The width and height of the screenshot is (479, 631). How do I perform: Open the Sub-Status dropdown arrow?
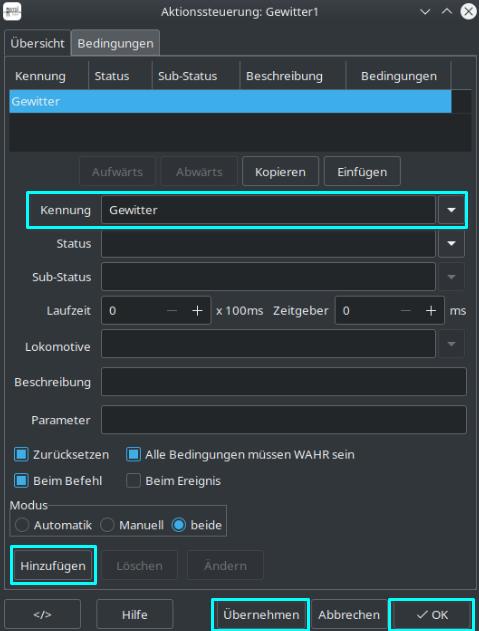[x=451, y=277]
